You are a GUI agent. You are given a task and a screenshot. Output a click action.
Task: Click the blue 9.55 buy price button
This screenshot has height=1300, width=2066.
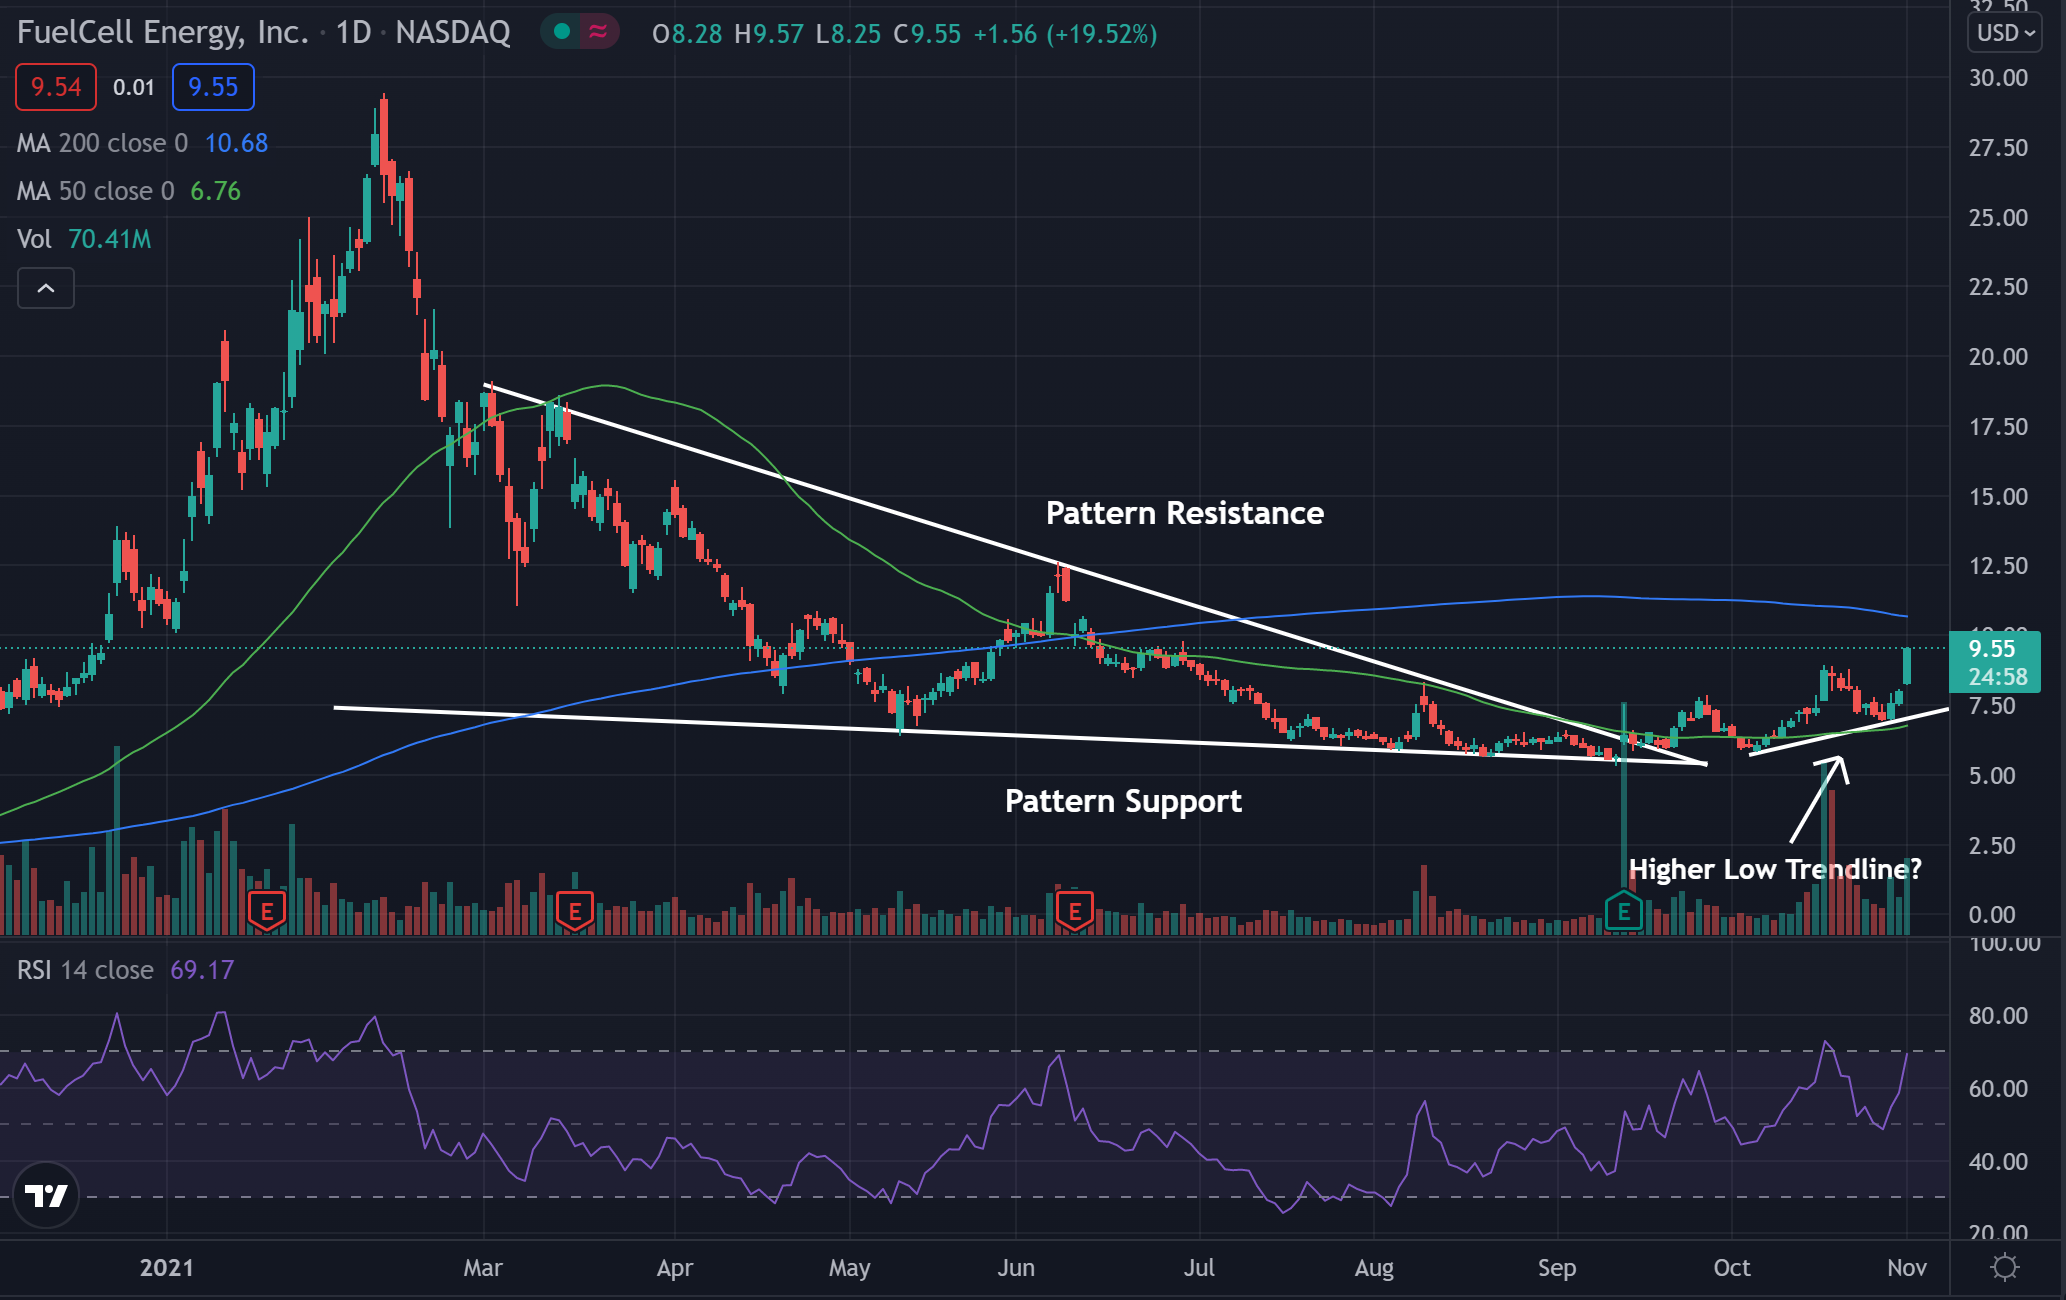[x=213, y=87]
